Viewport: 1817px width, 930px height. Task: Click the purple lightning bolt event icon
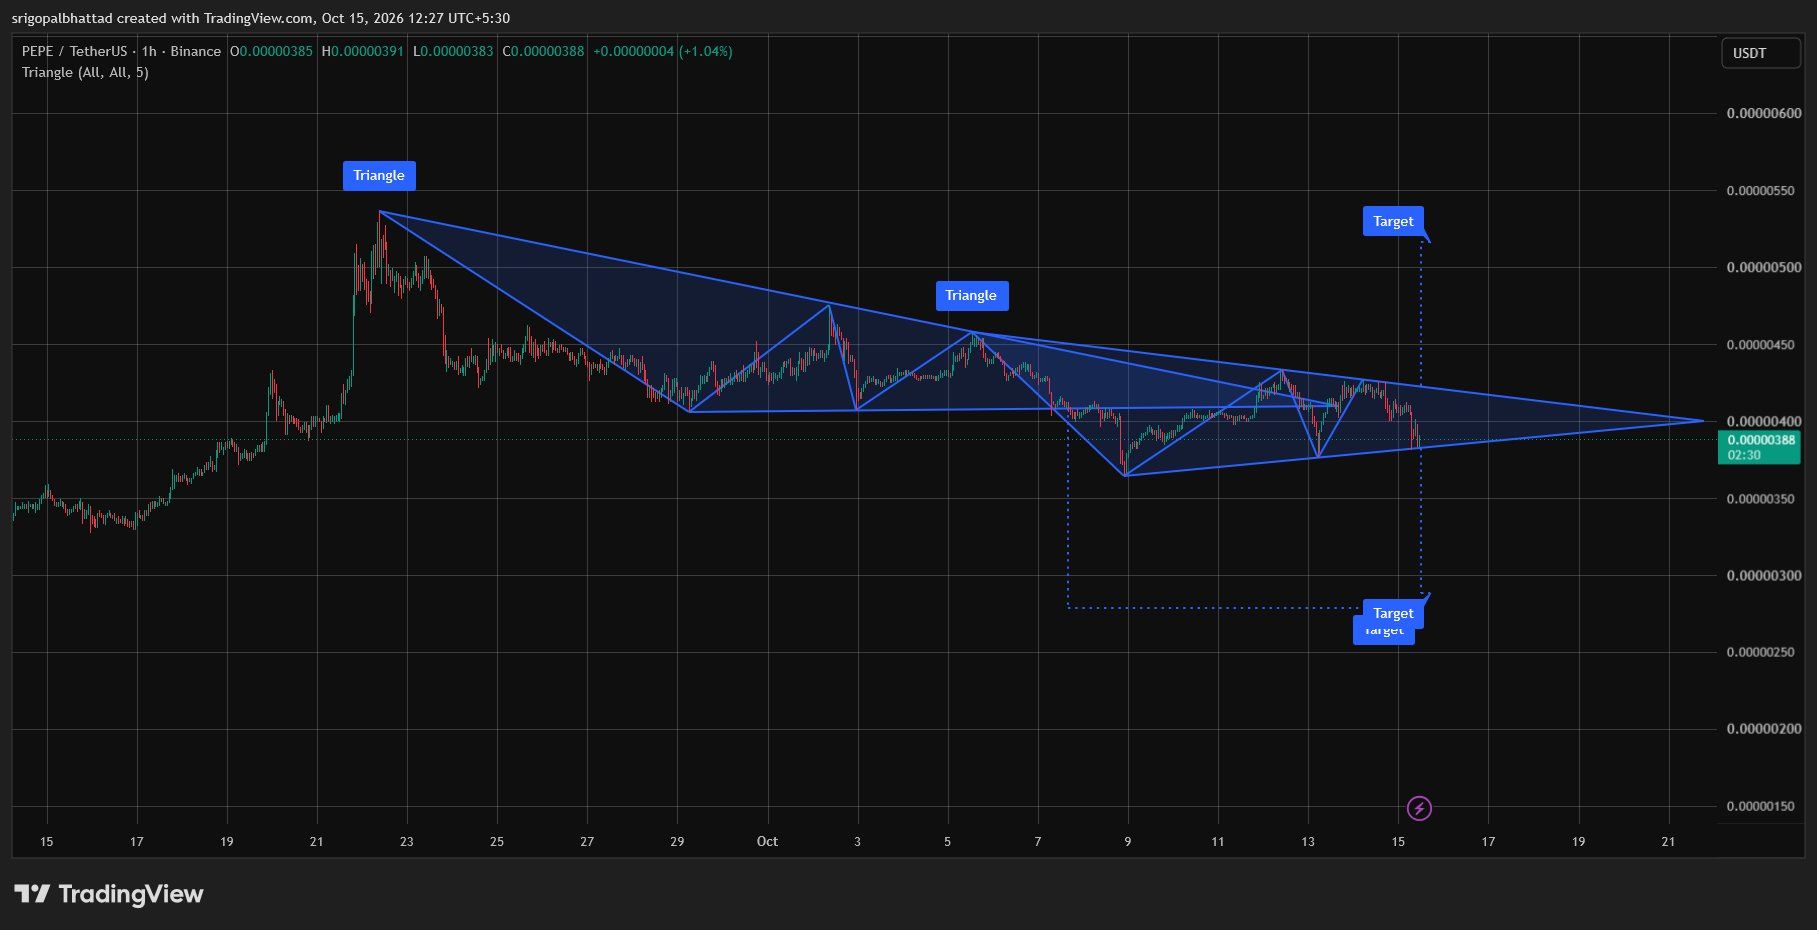click(x=1419, y=808)
